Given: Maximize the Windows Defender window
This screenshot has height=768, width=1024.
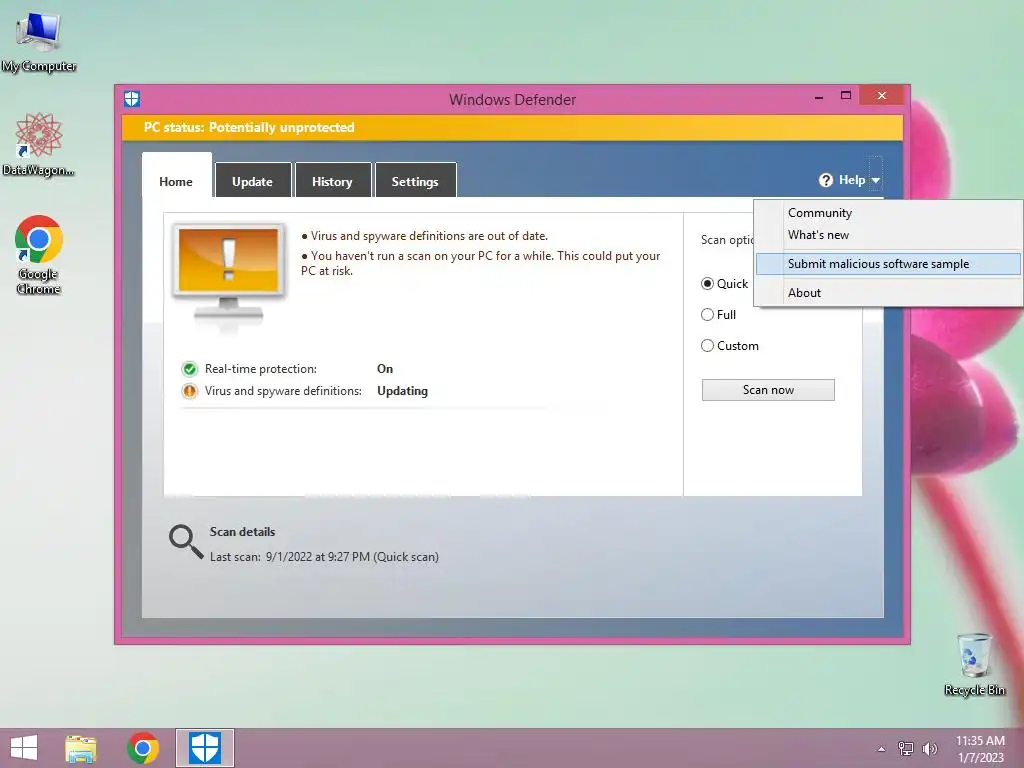Looking at the screenshot, I should click(x=846, y=96).
